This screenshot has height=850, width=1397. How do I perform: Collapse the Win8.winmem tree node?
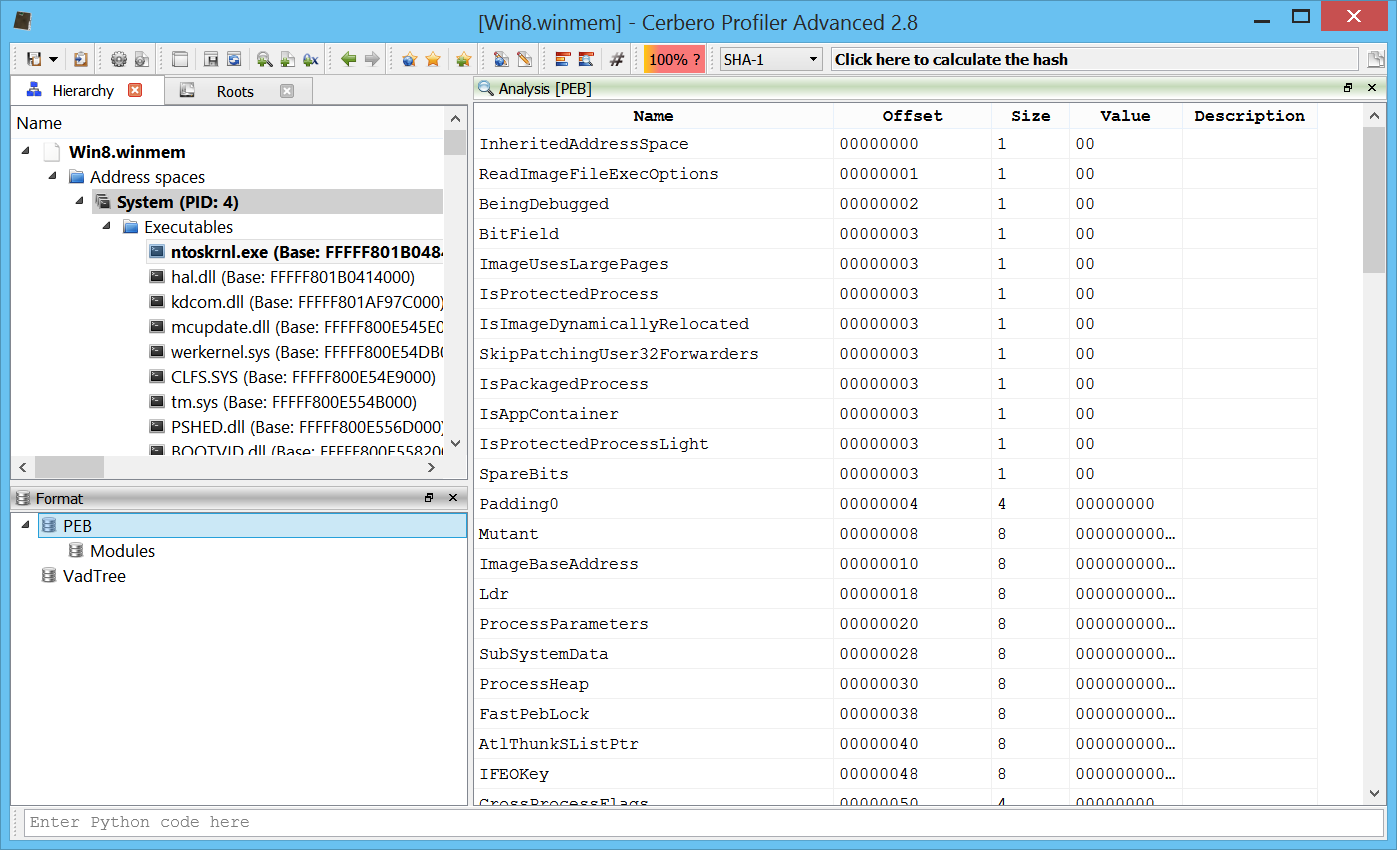pos(25,152)
